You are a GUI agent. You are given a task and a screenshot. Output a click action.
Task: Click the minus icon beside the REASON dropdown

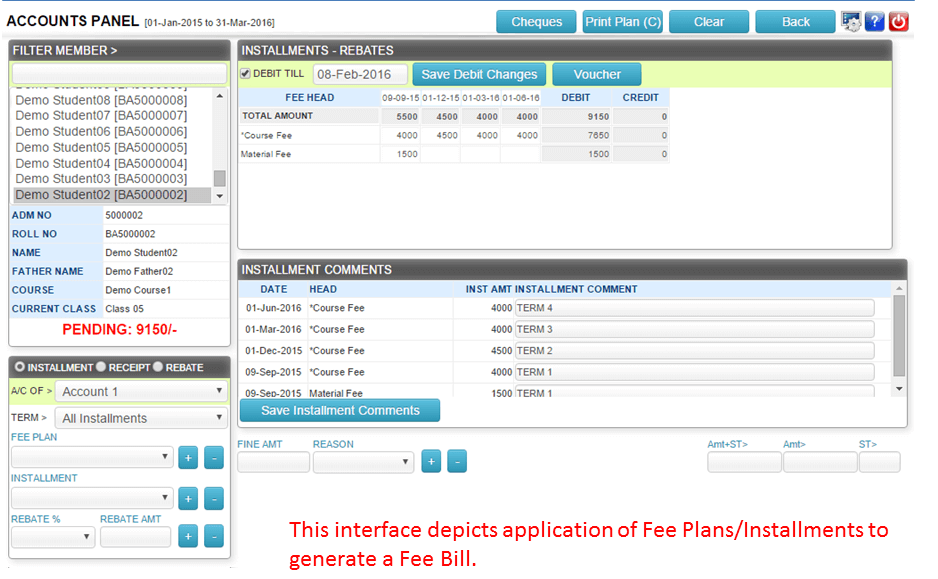click(x=457, y=461)
